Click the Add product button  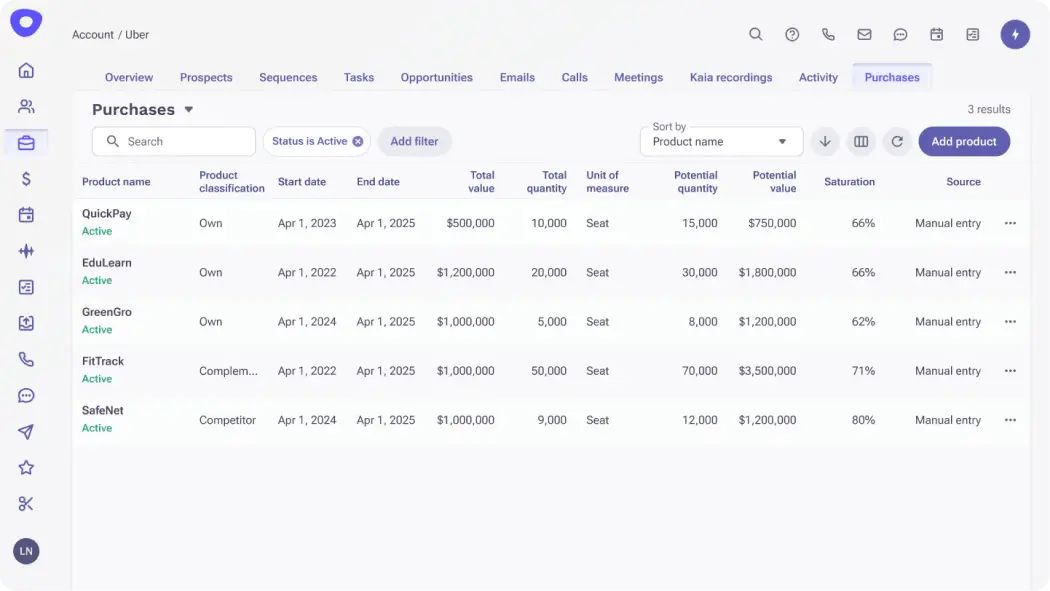point(964,141)
